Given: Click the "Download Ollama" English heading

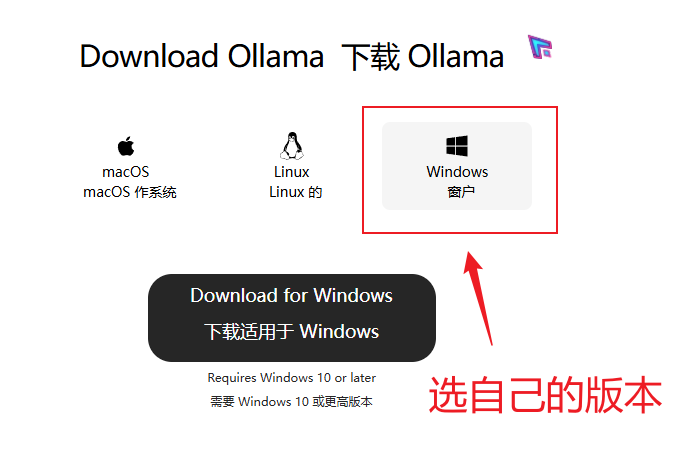Looking at the screenshot, I should 202,56.
